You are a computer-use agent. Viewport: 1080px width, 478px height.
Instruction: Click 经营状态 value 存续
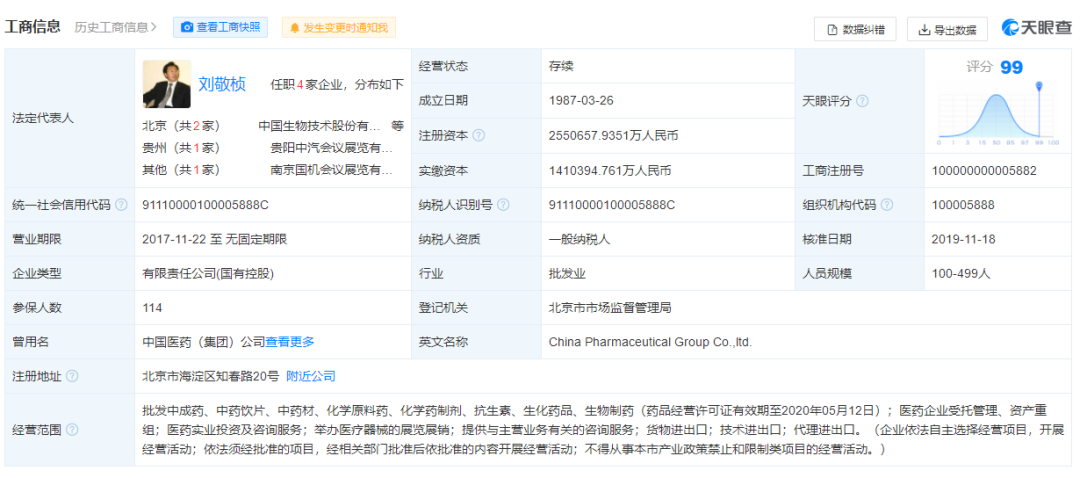point(561,66)
